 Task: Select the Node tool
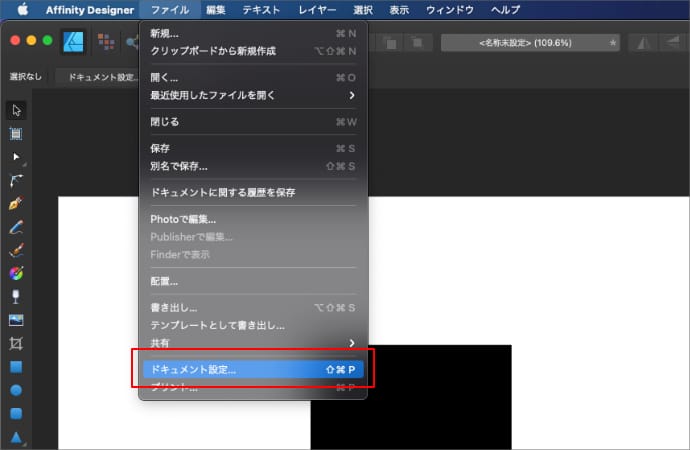click(x=16, y=158)
